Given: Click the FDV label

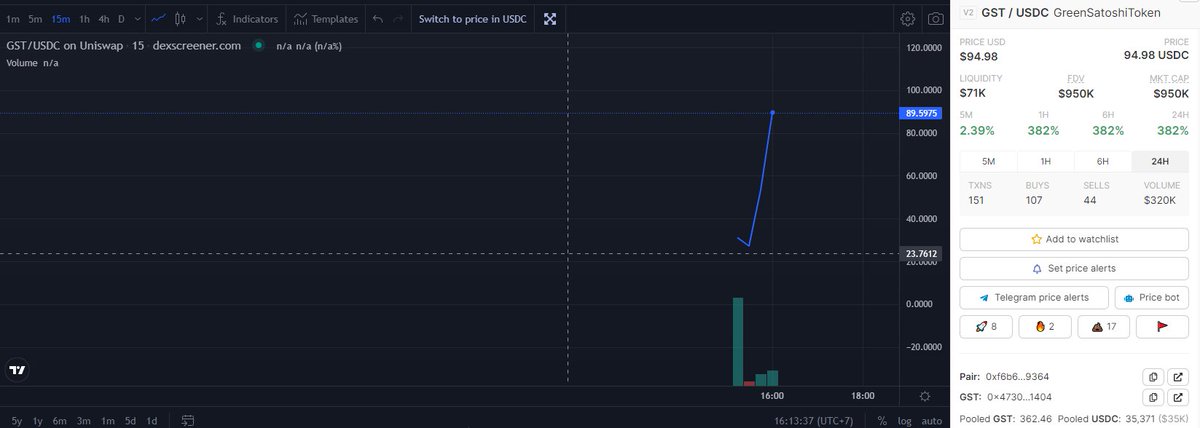Looking at the screenshot, I should coord(1076,78).
